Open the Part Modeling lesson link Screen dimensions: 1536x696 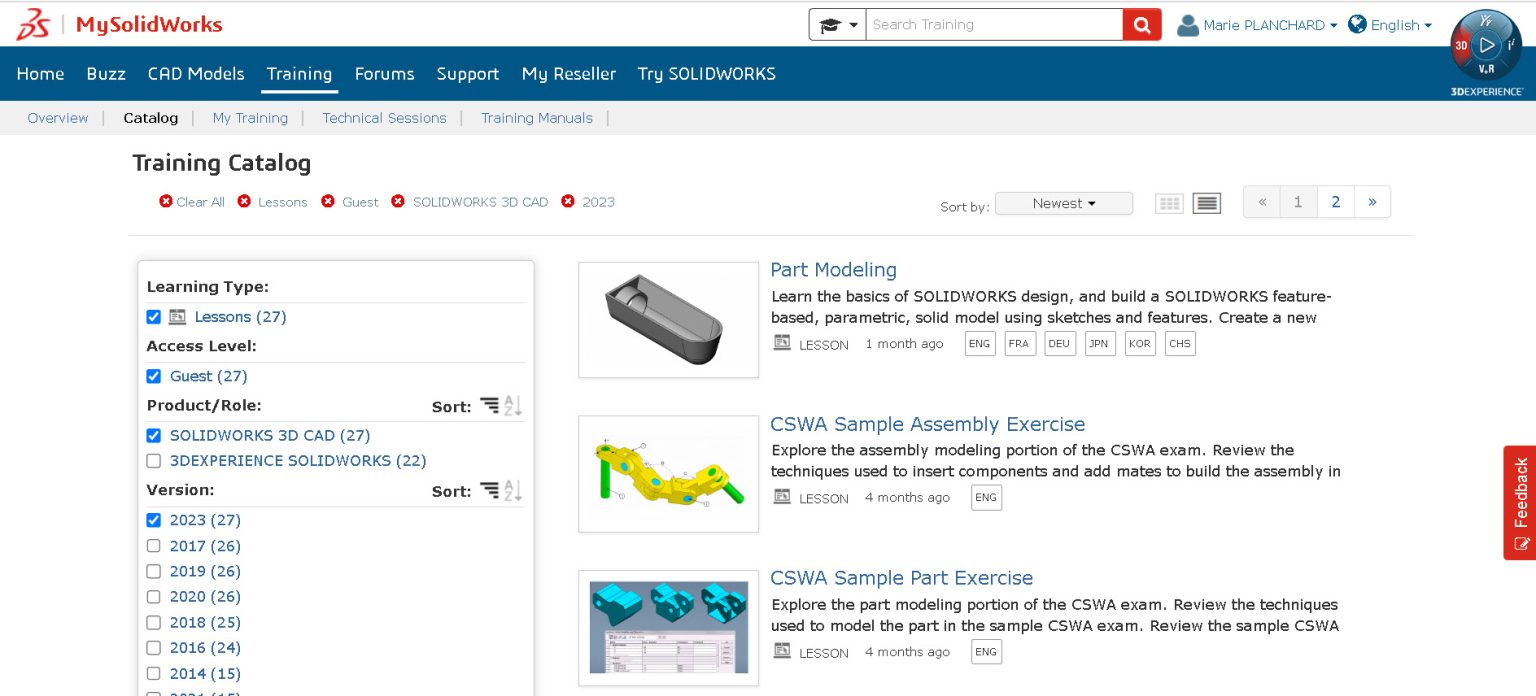click(833, 269)
